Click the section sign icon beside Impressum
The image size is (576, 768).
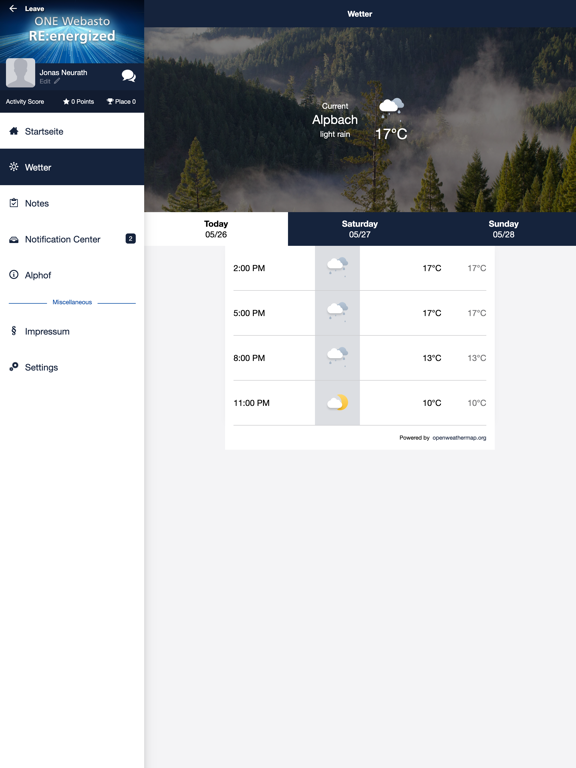pyautogui.click(x=14, y=331)
